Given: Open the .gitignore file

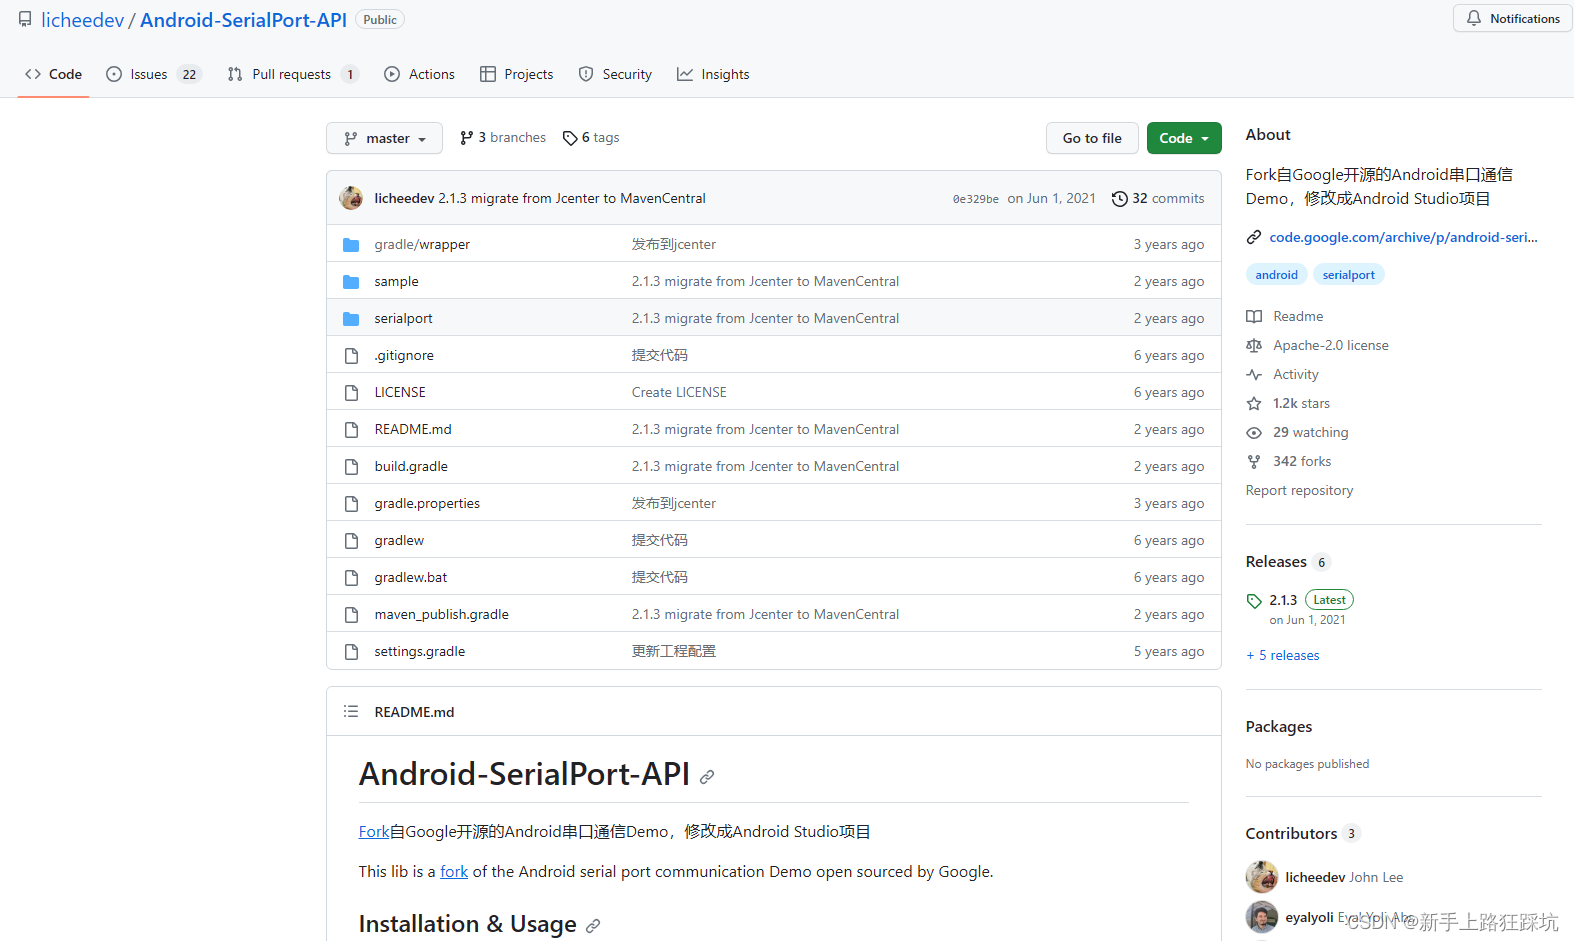Looking at the screenshot, I should point(404,355).
